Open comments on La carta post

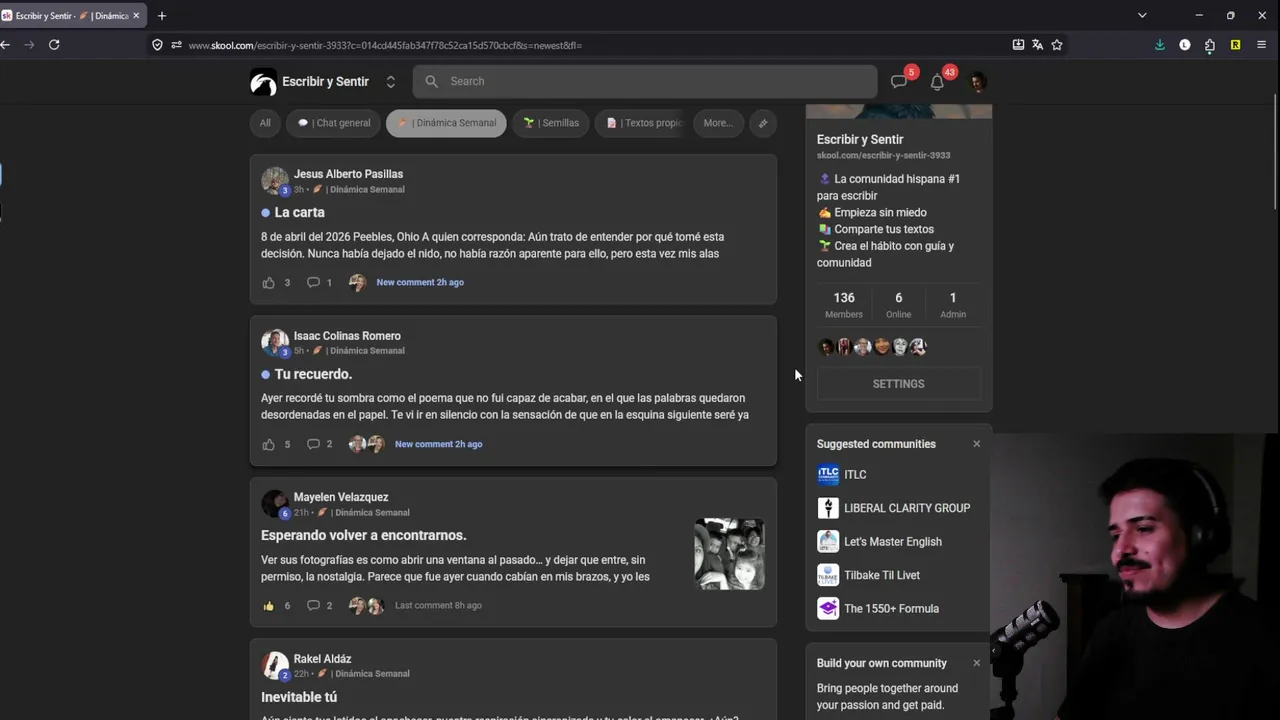313,283
